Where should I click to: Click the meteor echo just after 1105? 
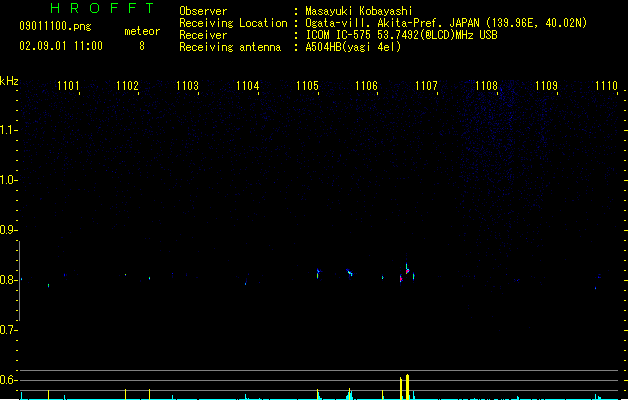coord(318,273)
